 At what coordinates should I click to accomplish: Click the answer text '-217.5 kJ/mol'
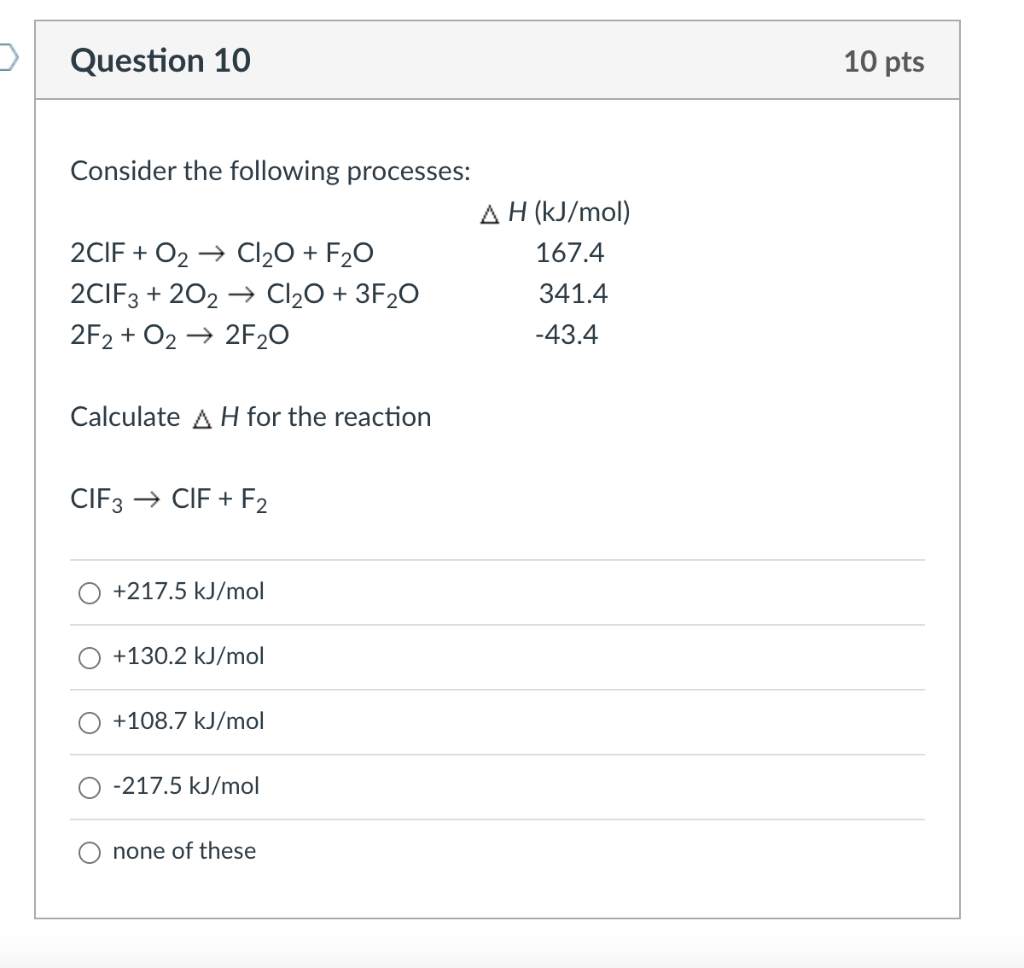click(186, 786)
